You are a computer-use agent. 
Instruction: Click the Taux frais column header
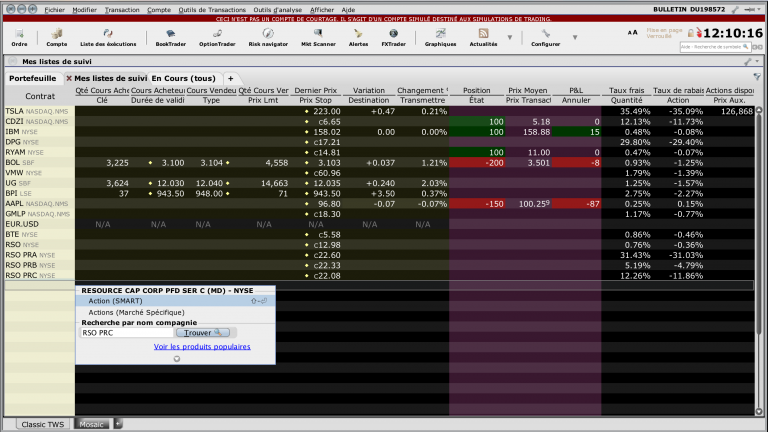[626, 91]
